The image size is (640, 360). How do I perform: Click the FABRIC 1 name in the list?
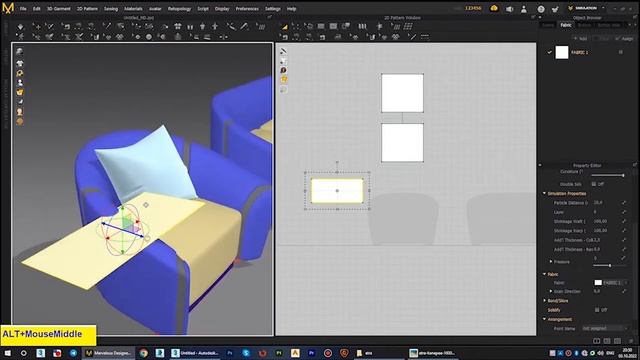click(580, 52)
